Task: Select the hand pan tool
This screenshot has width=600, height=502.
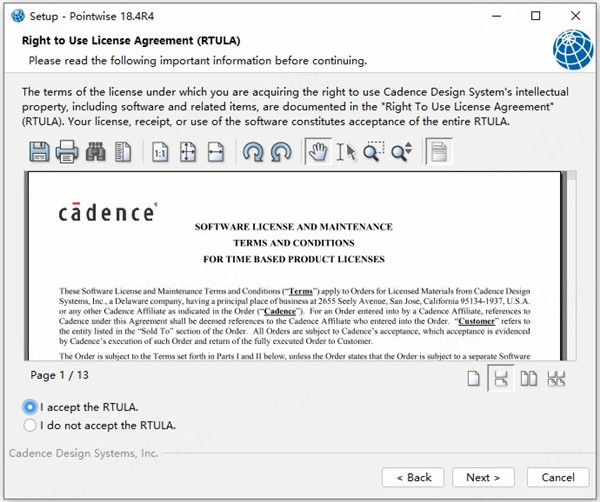Action: click(318, 152)
